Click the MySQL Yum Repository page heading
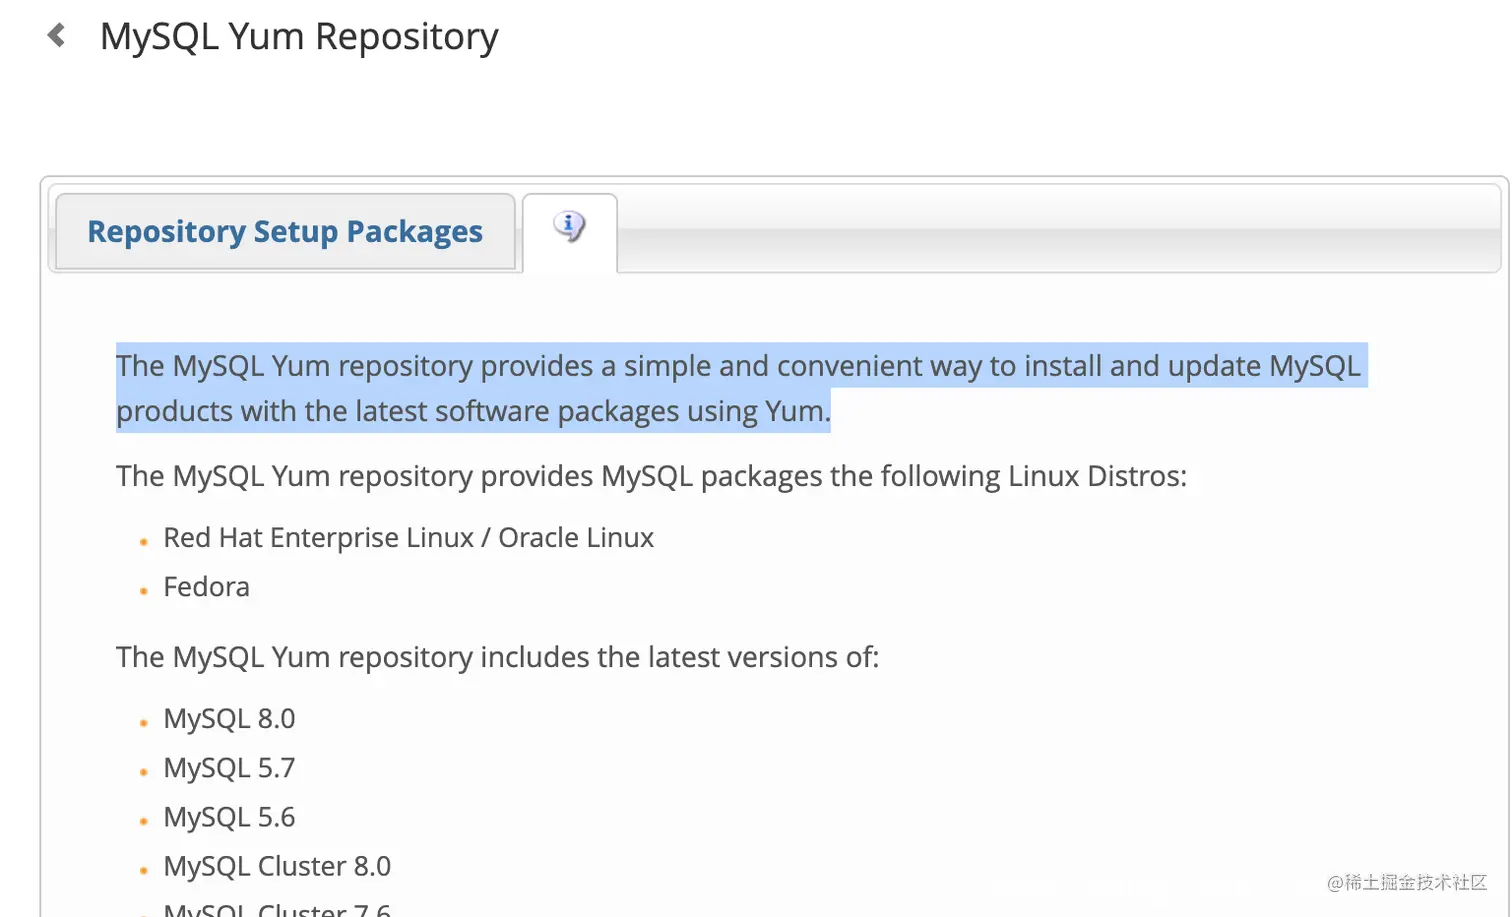This screenshot has height=917, width=1512. coord(299,37)
